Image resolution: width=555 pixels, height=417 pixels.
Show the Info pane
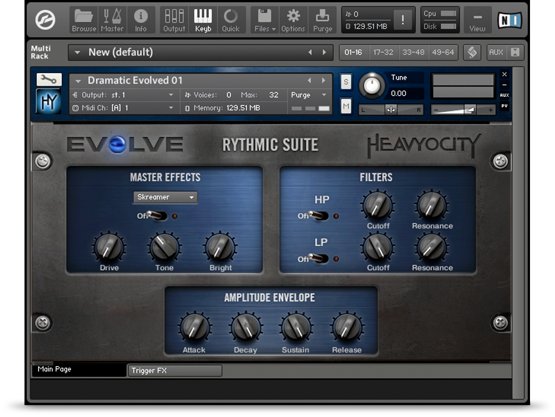coord(141,20)
